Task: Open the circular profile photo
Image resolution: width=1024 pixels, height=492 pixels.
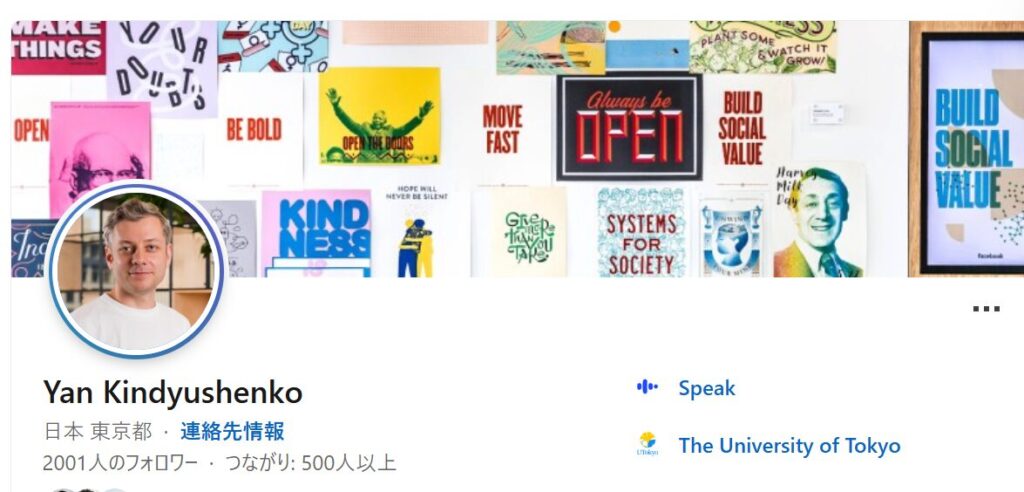Action: 137,270
